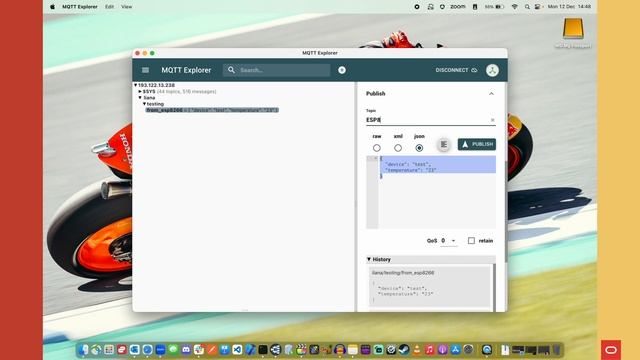Expand the $SYS topic node
Image resolution: width=640 pixels, height=360 pixels.
[140, 92]
